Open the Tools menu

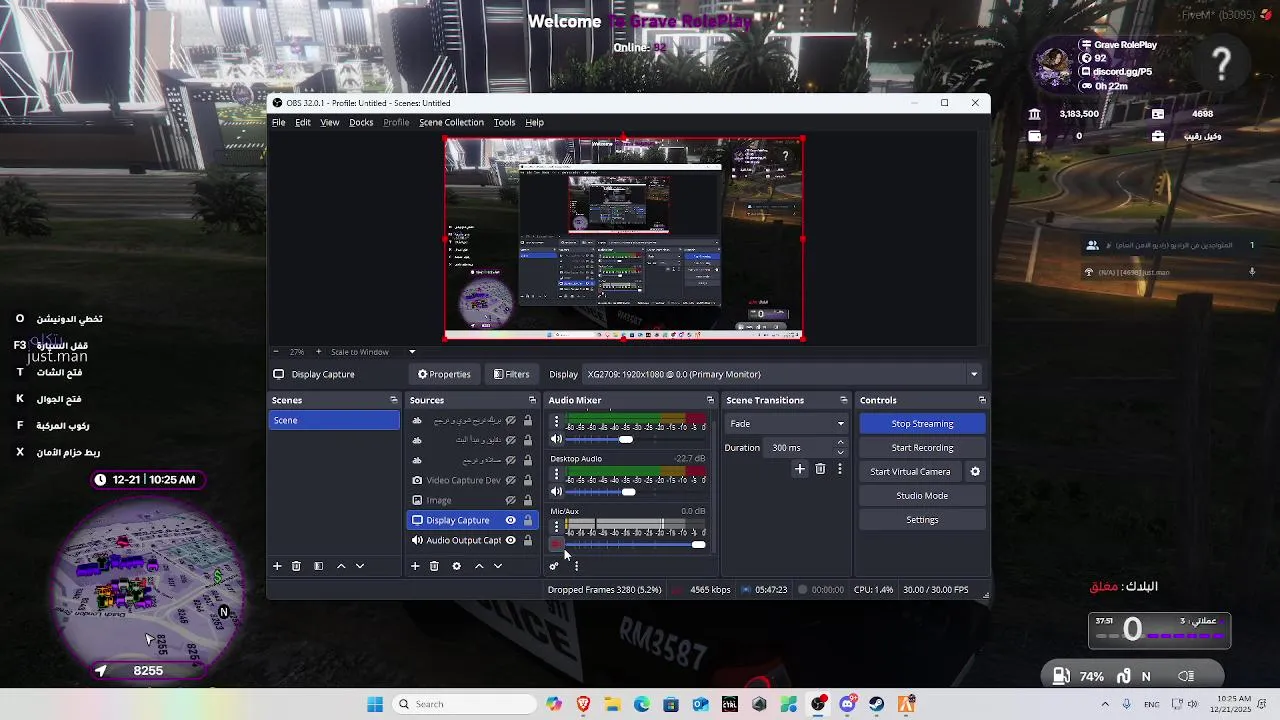(x=504, y=122)
